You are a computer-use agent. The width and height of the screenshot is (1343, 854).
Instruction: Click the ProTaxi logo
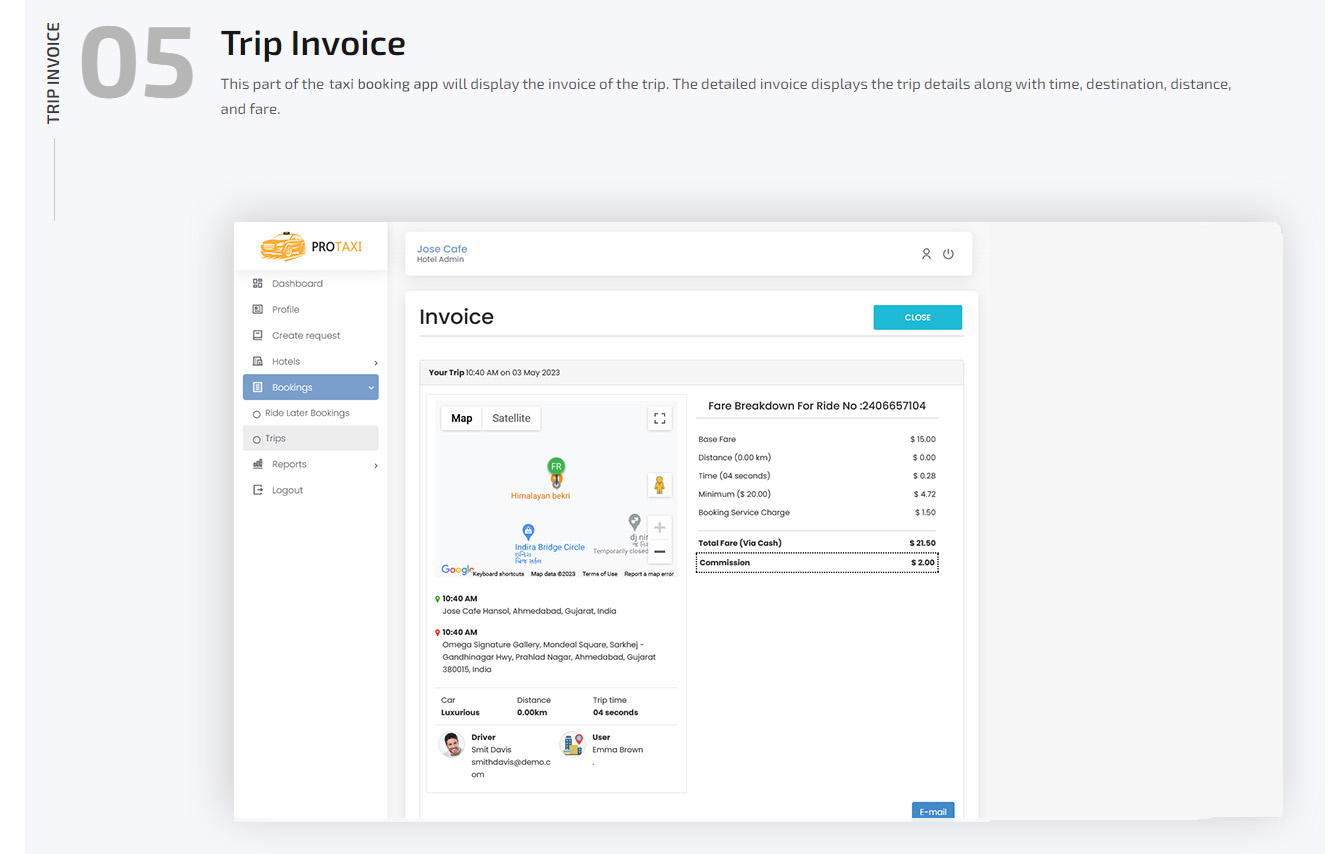pyautogui.click(x=311, y=246)
